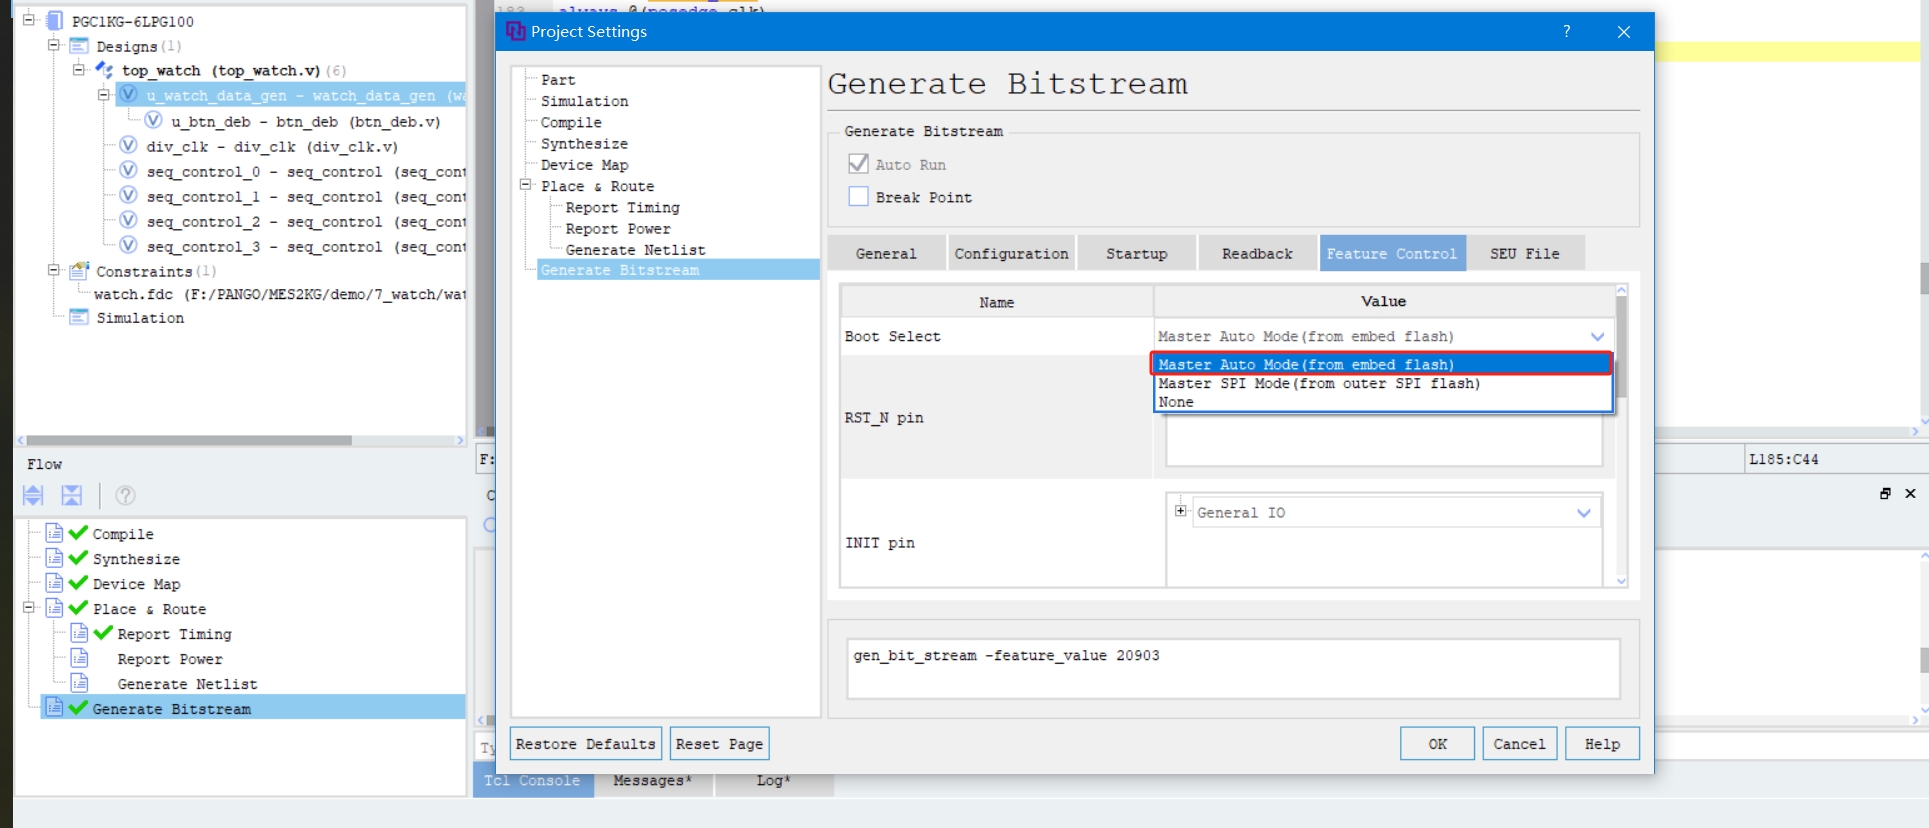
Task: Collapse the u_watch_data_gen module node
Action: click(103, 95)
